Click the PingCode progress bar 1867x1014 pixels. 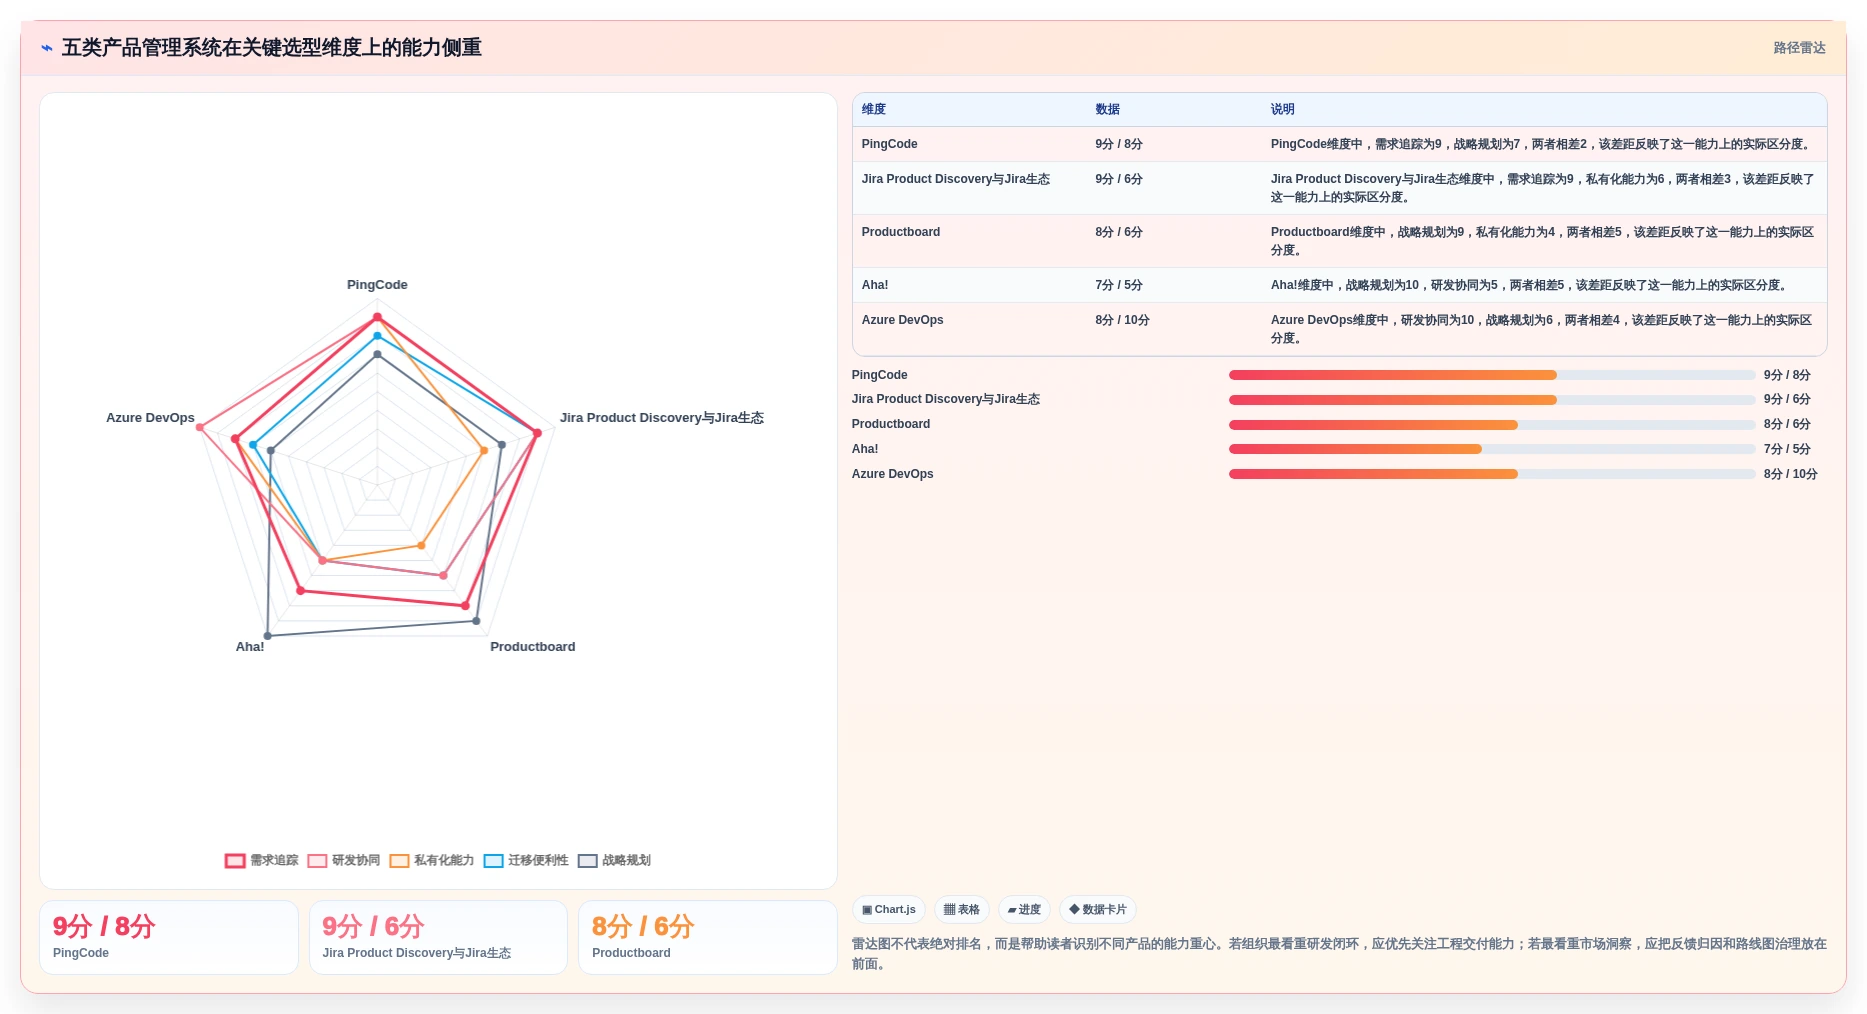pyautogui.click(x=1492, y=375)
